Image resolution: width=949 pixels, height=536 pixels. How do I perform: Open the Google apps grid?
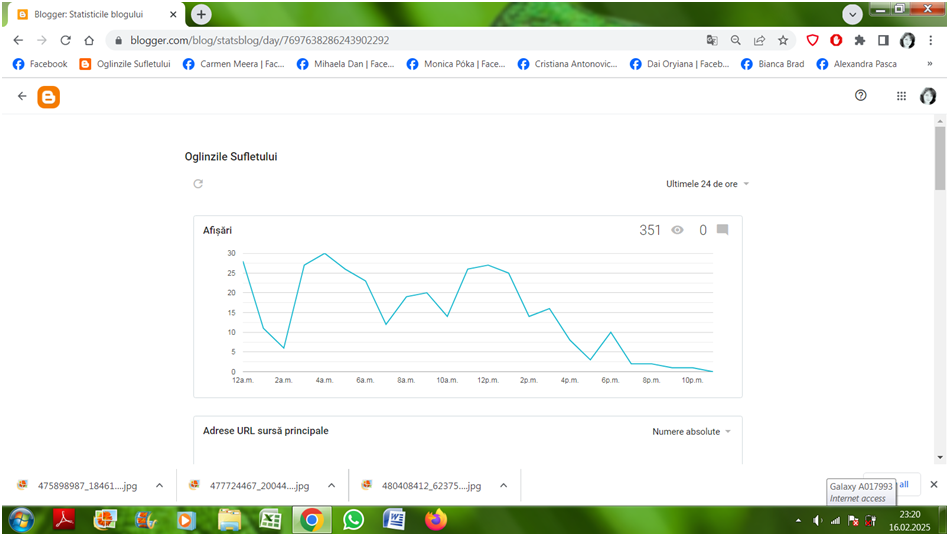(901, 96)
